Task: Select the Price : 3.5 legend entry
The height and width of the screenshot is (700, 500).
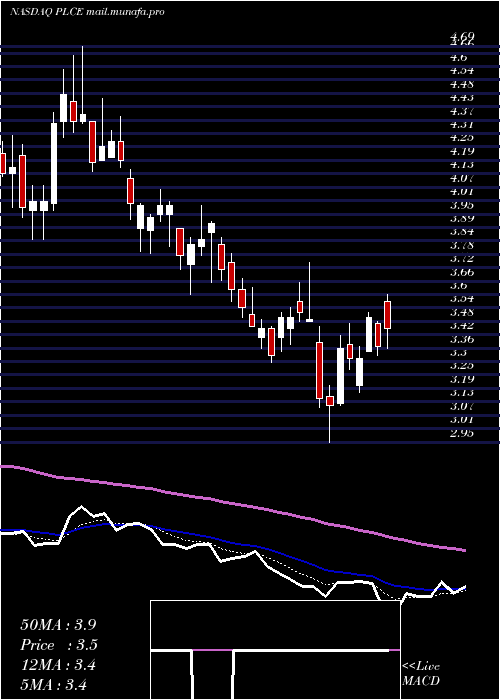Action: click(59, 645)
